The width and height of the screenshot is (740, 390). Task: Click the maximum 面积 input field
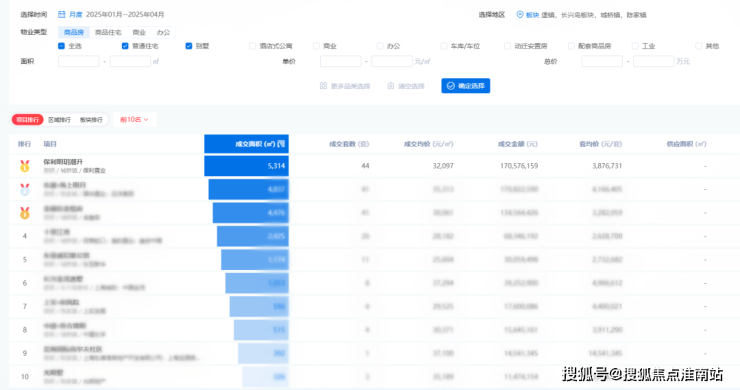point(130,61)
